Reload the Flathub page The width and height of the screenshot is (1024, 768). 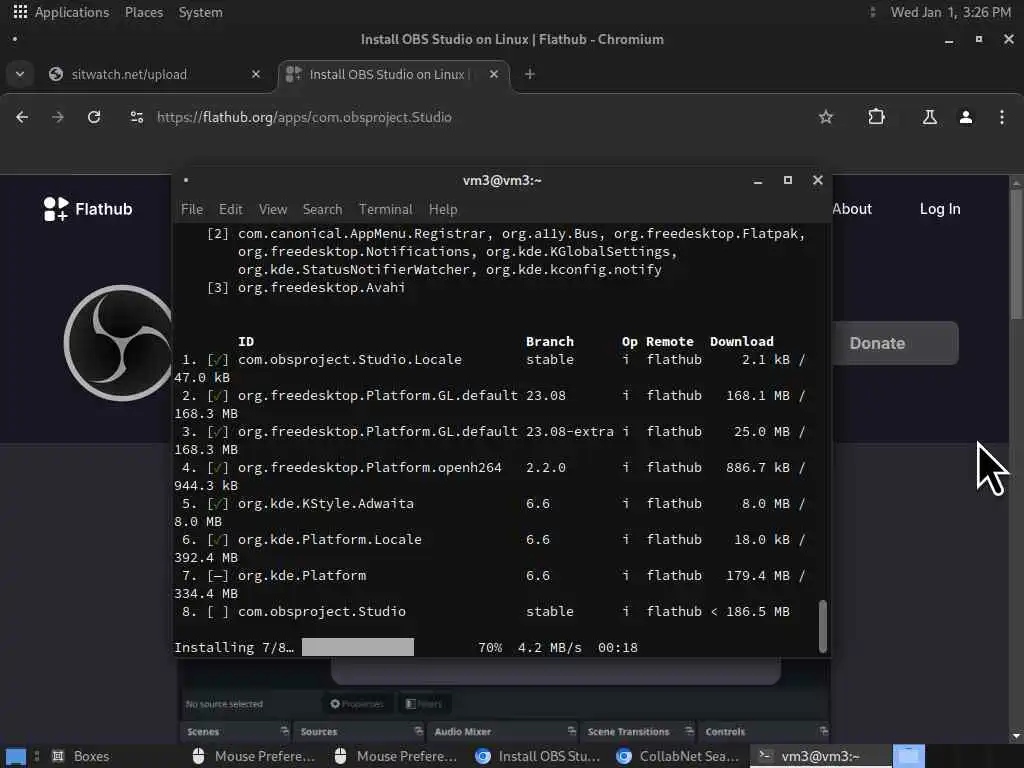pos(94,117)
